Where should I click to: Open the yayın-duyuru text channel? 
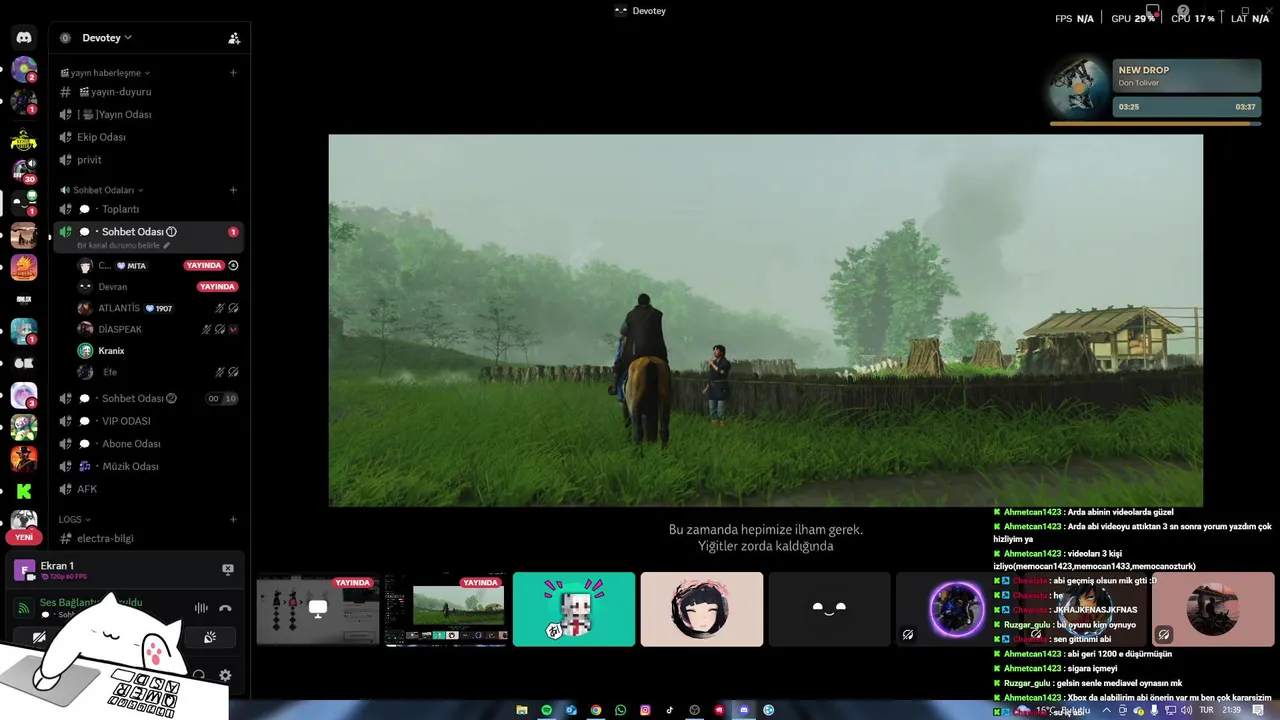coord(148,92)
